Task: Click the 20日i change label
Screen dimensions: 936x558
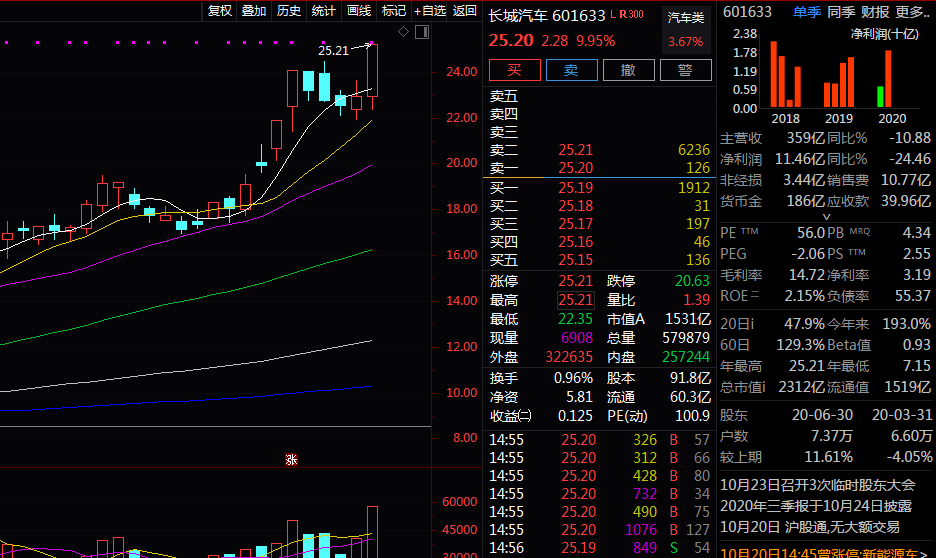Action: pyautogui.click(x=737, y=324)
